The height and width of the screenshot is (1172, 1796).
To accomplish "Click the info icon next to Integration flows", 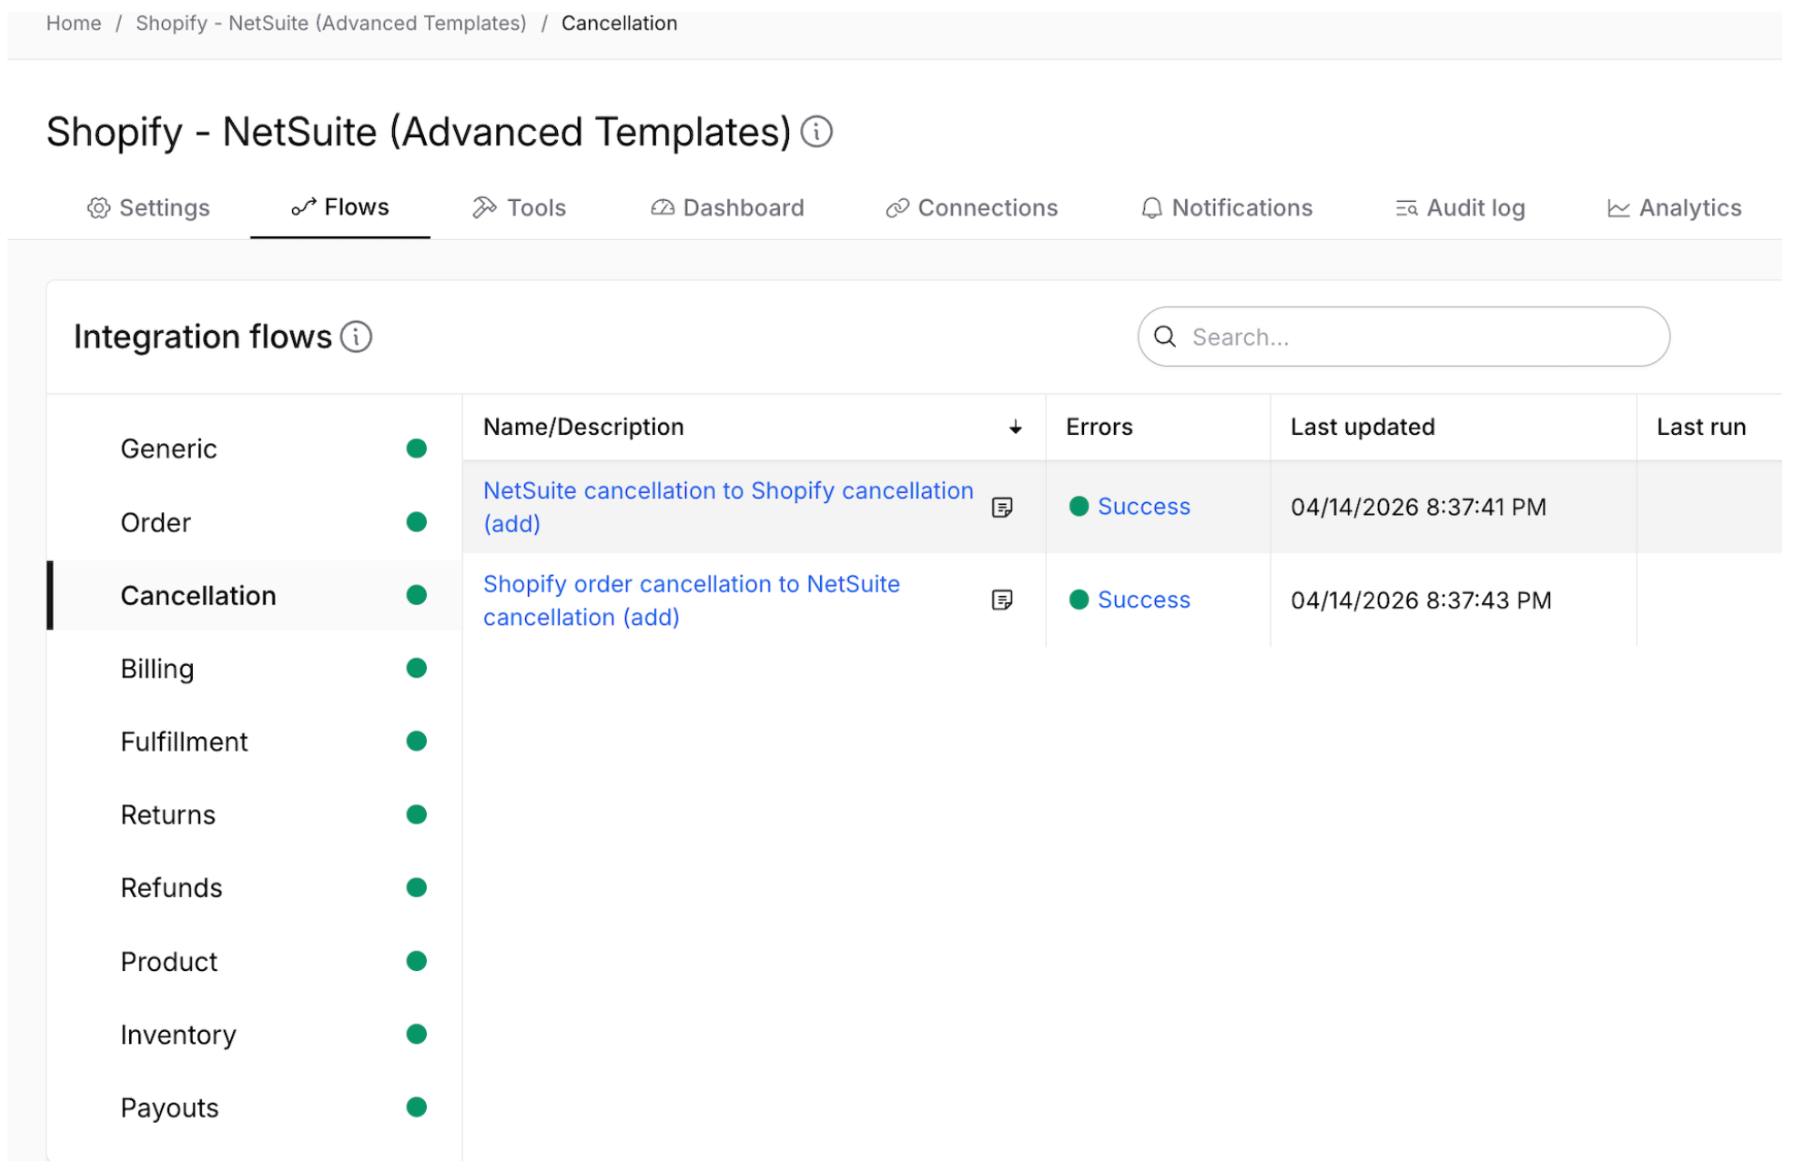I will [x=356, y=337].
